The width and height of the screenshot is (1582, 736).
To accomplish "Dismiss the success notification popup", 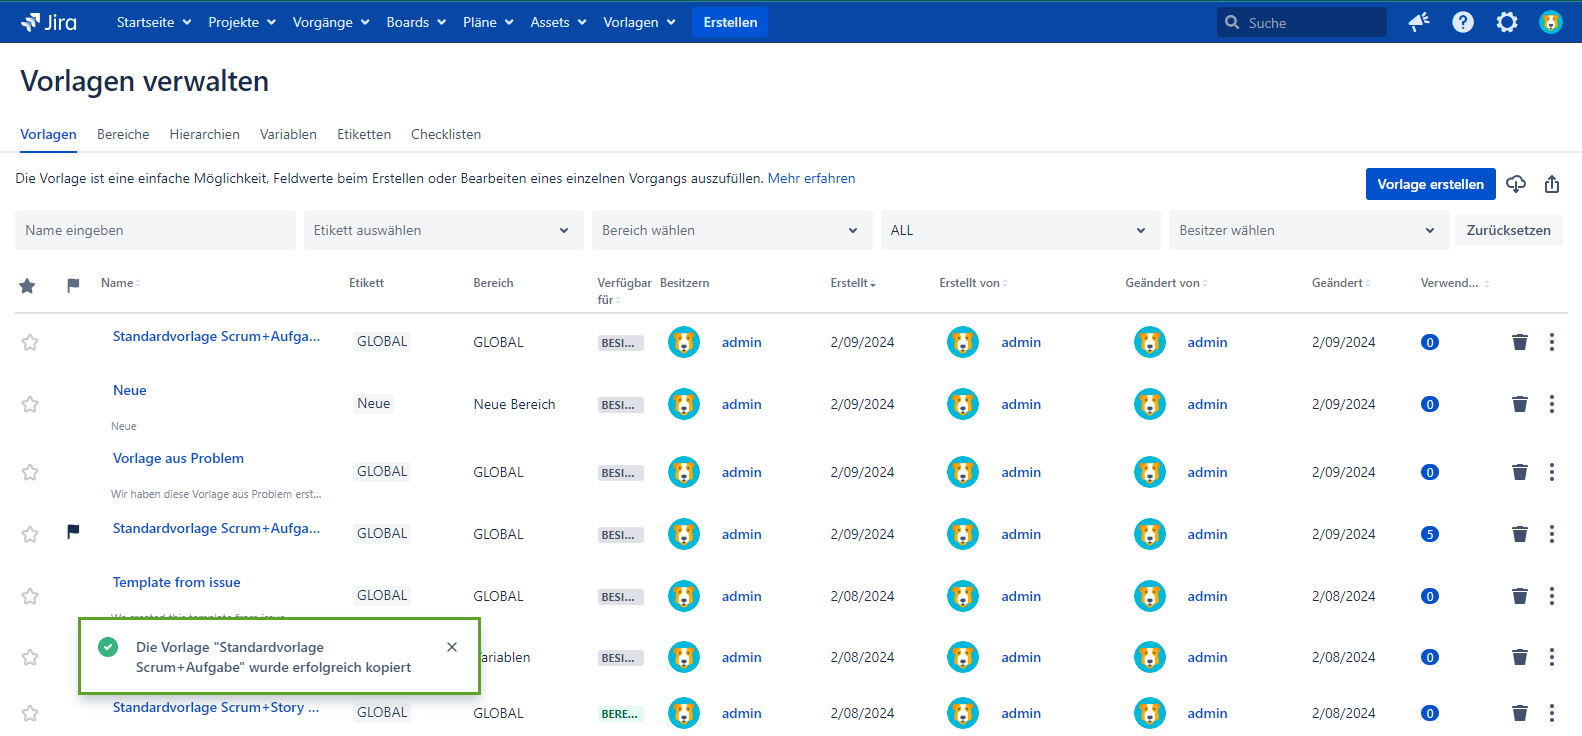I will tap(452, 647).
